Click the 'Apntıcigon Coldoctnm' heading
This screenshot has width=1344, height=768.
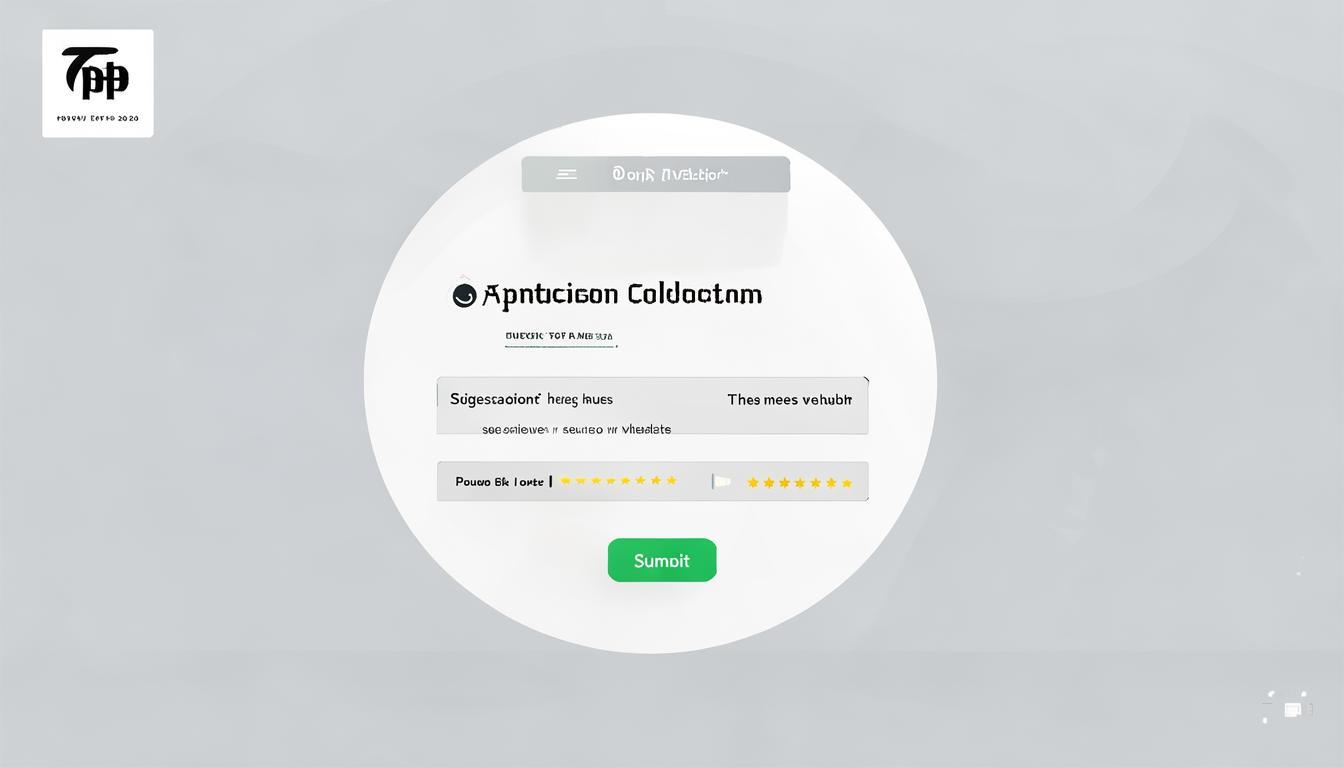[x=621, y=294]
